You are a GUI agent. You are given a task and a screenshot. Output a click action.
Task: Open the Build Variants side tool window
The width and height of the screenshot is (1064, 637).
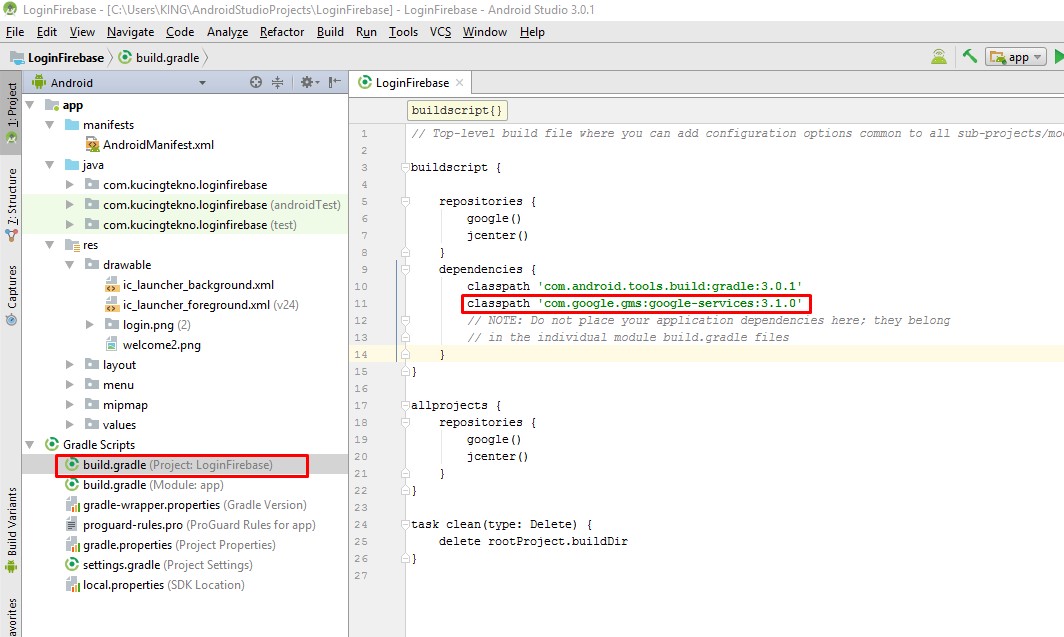12,529
